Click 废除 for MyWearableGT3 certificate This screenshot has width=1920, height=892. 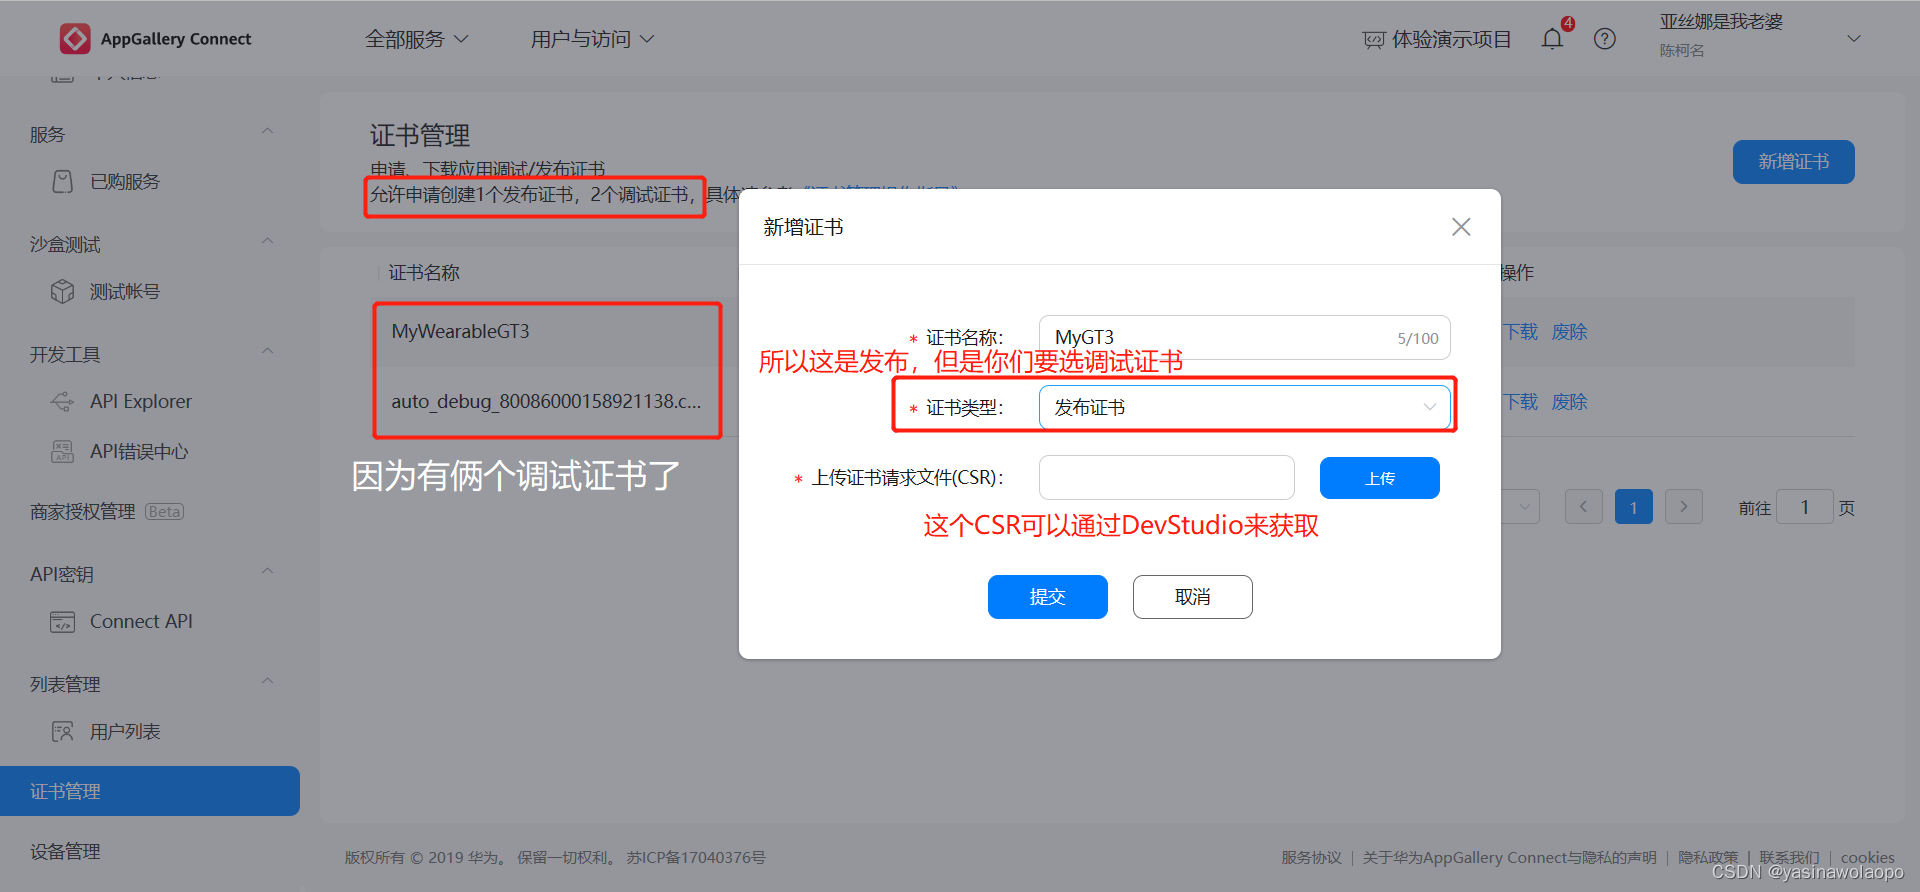[1570, 332]
